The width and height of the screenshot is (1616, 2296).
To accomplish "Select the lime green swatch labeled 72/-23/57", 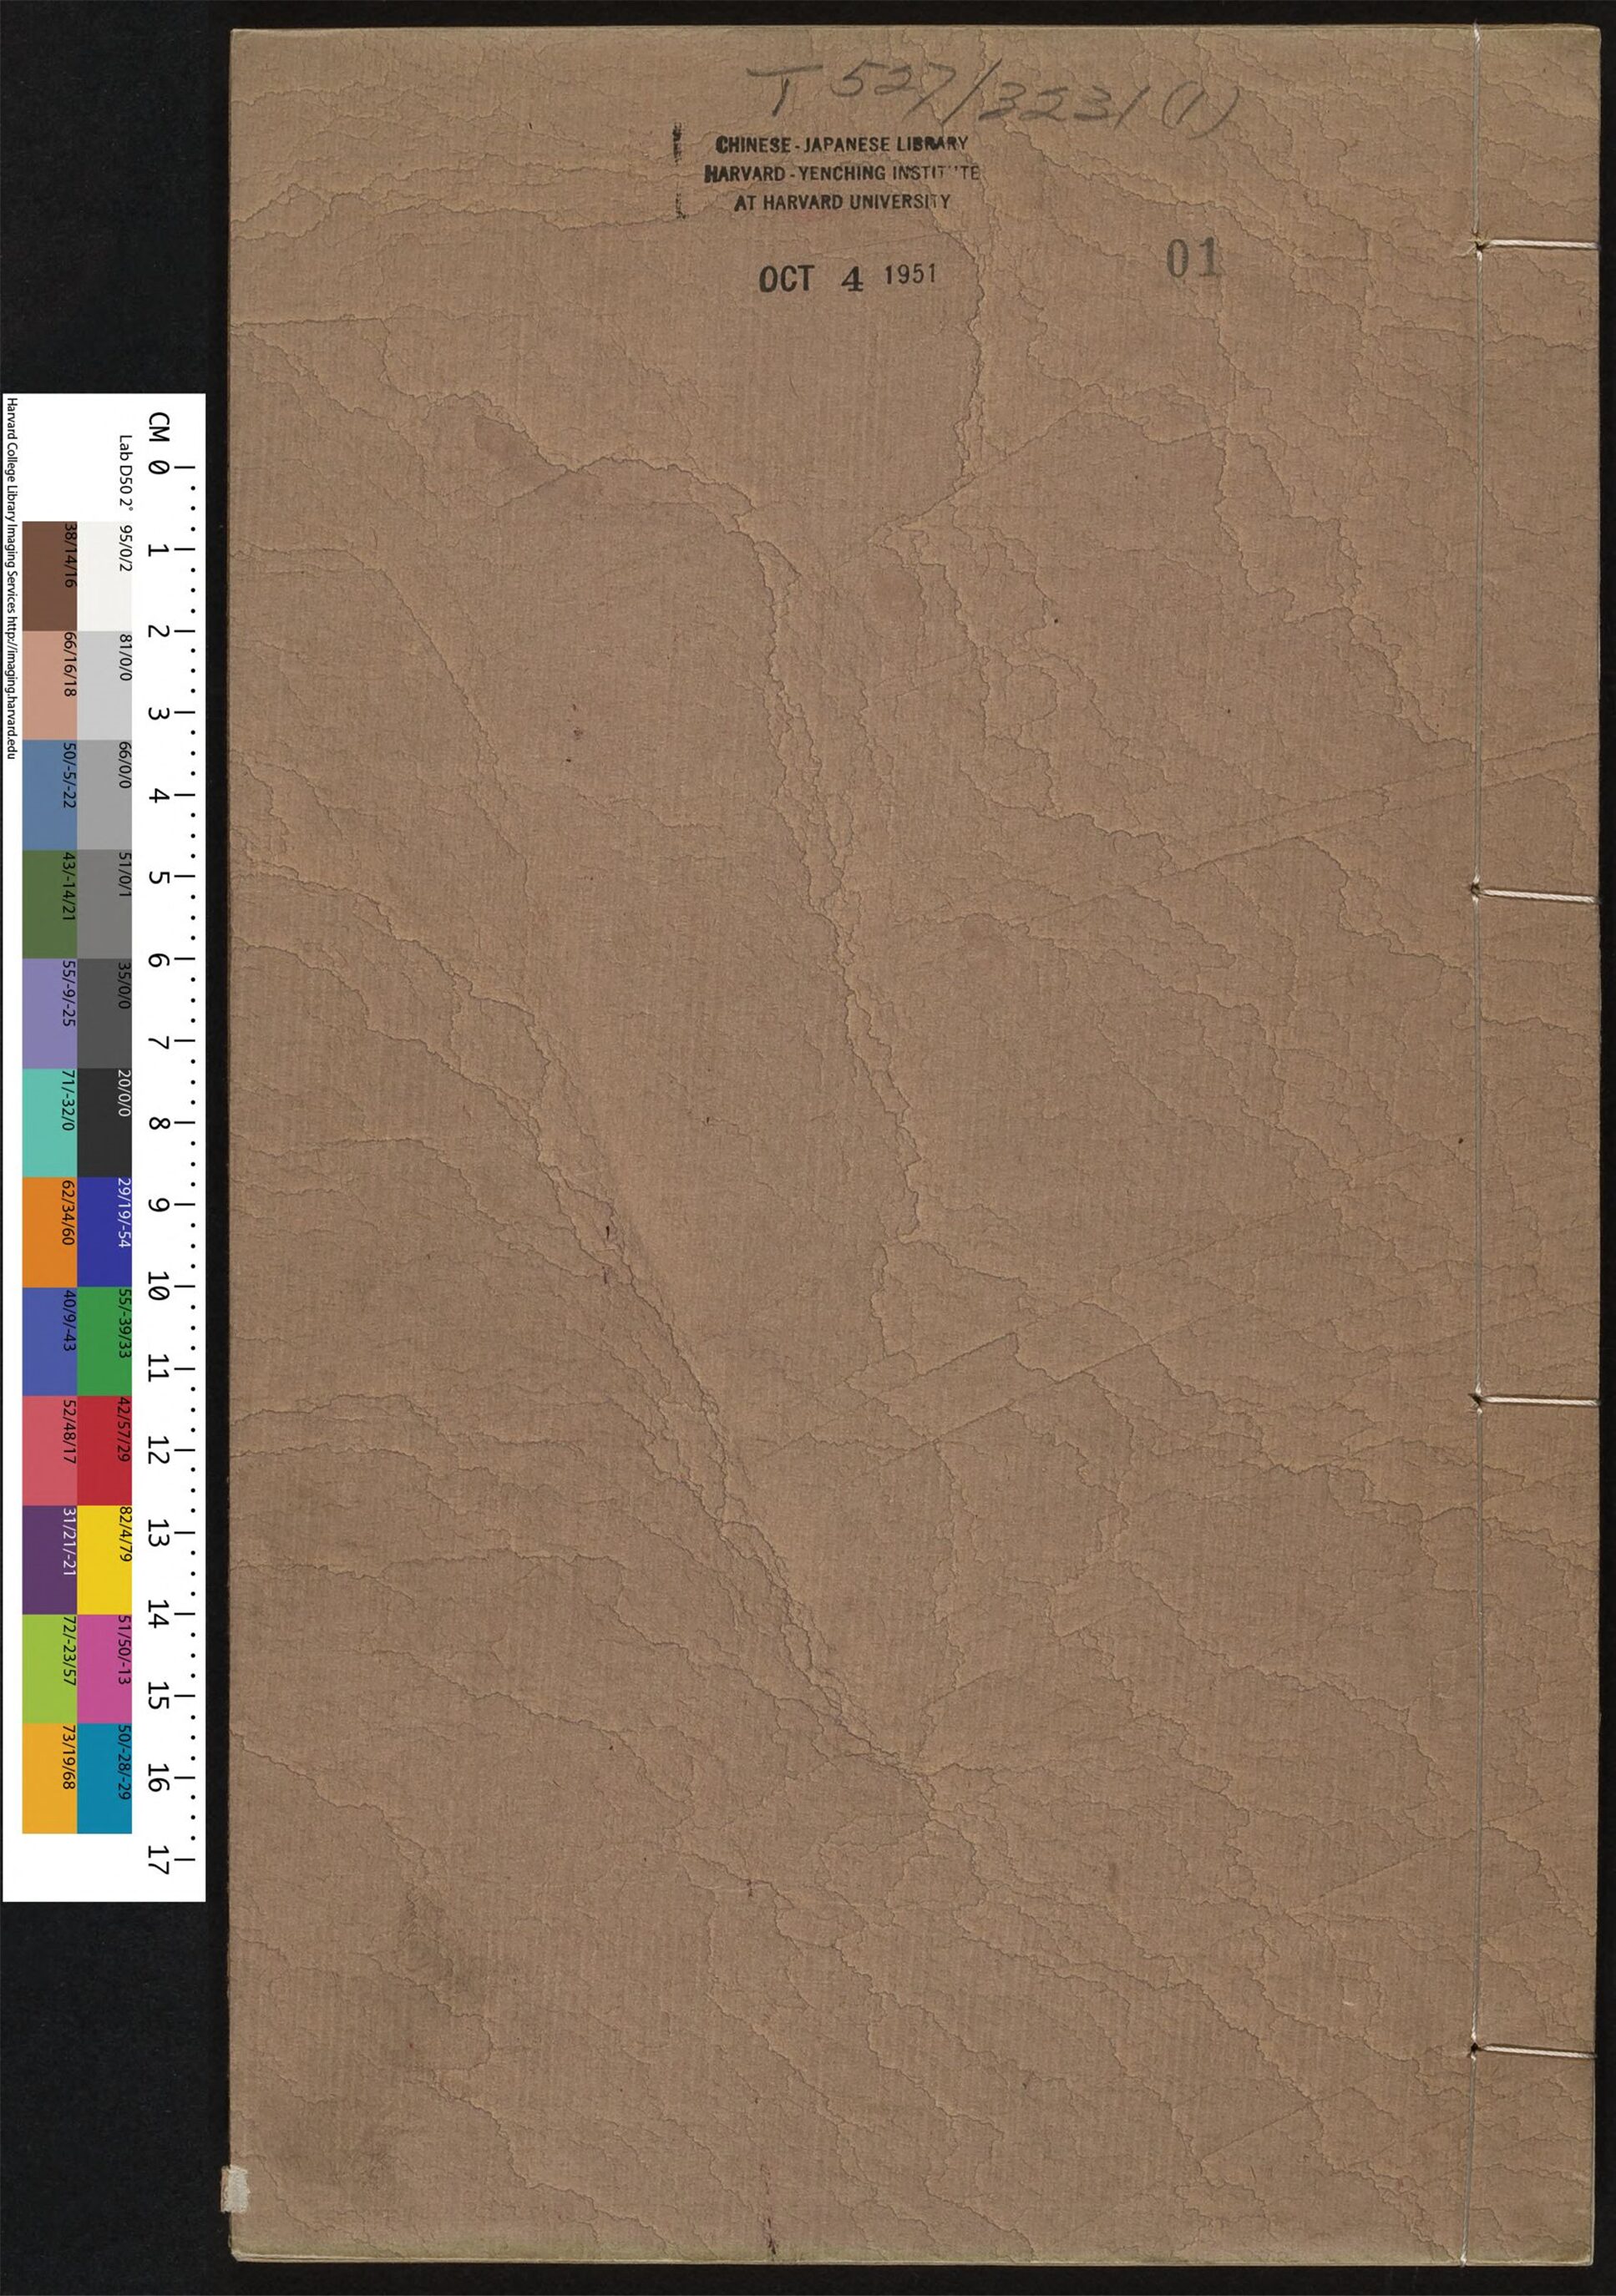I will coord(50,1670).
